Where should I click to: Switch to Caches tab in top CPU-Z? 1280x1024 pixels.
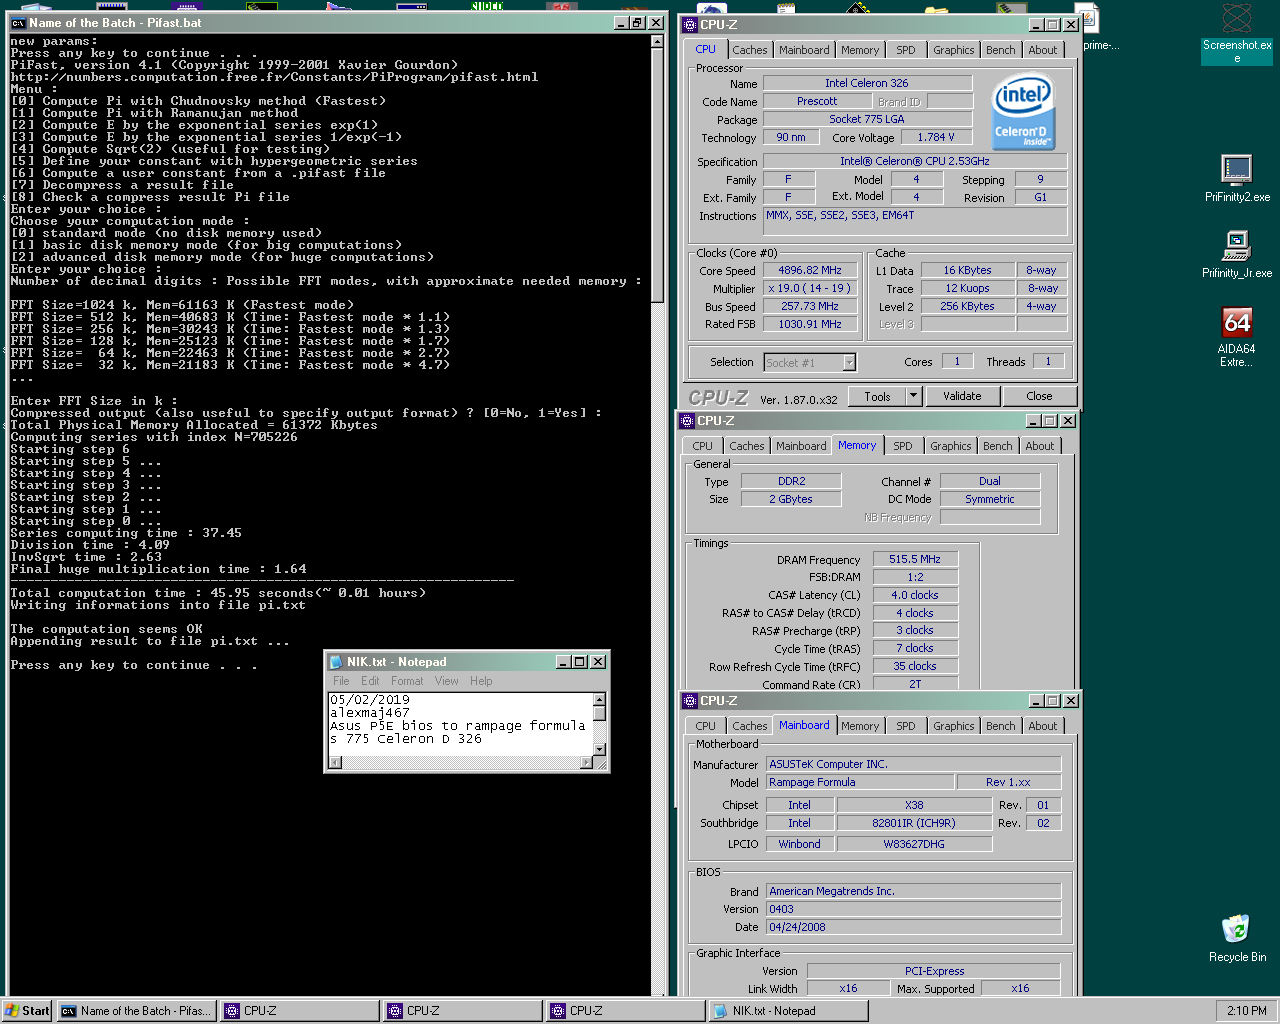[750, 50]
